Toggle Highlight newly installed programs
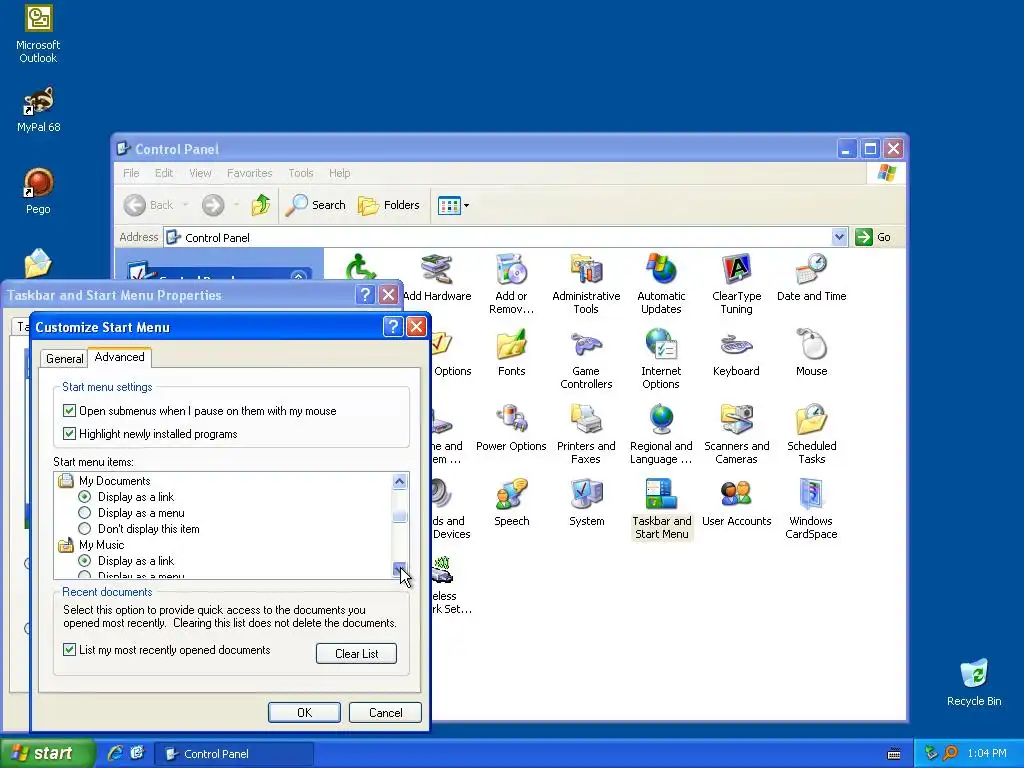This screenshot has width=1024, height=768. [x=69, y=434]
